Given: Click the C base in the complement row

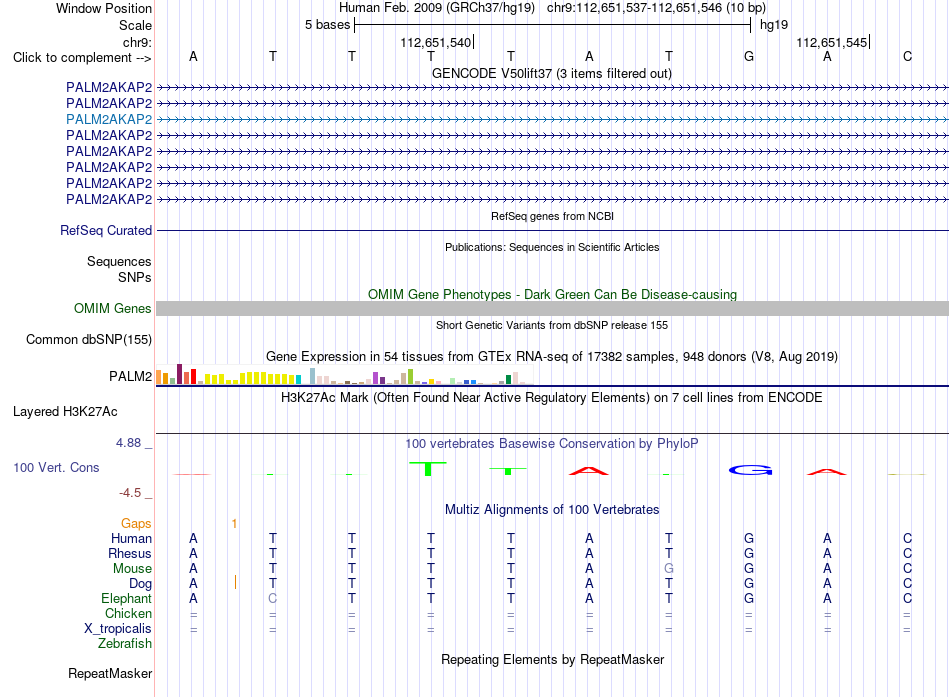Looking at the screenshot, I should [x=907, y=56].
